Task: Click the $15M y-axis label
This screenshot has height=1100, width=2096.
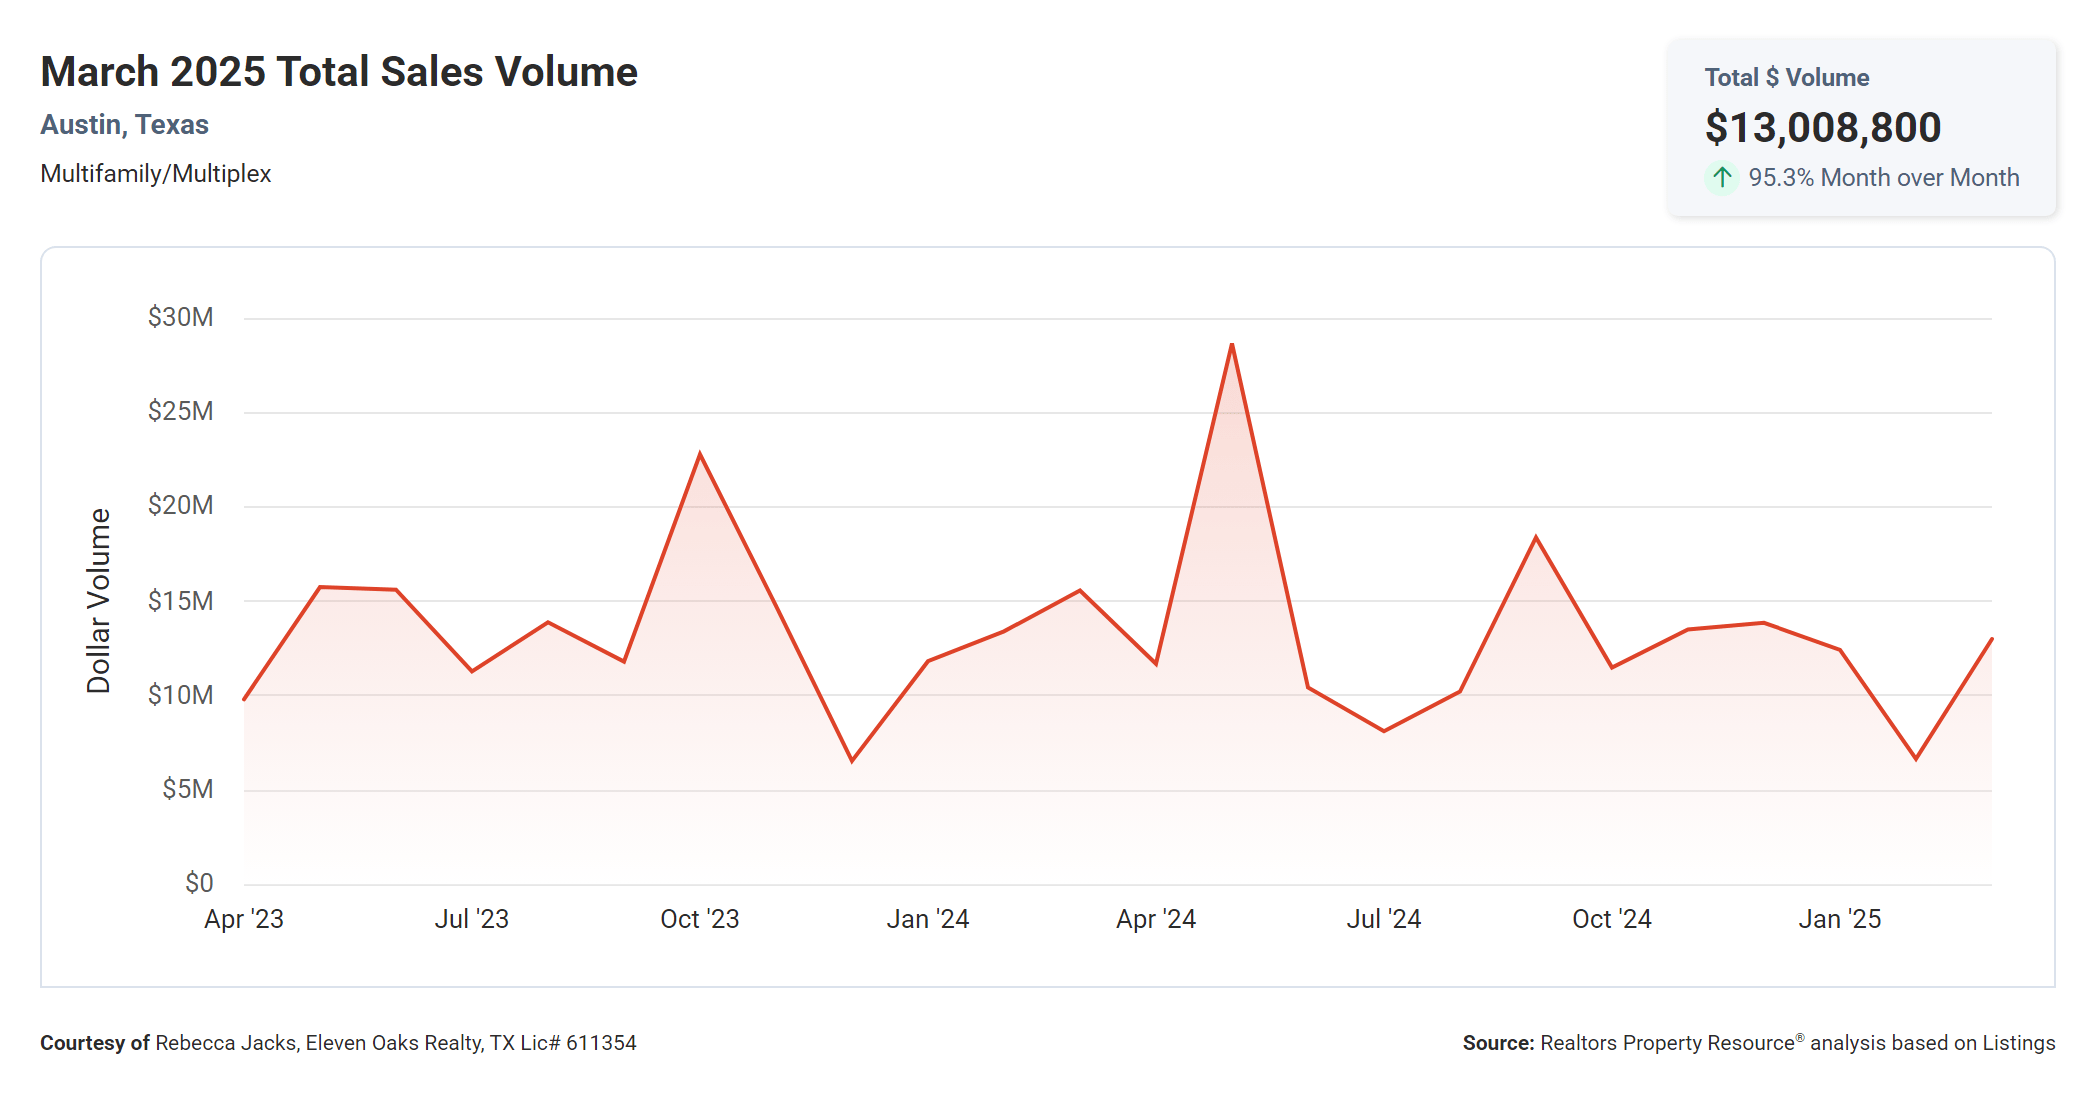Action: click(180, 601)
